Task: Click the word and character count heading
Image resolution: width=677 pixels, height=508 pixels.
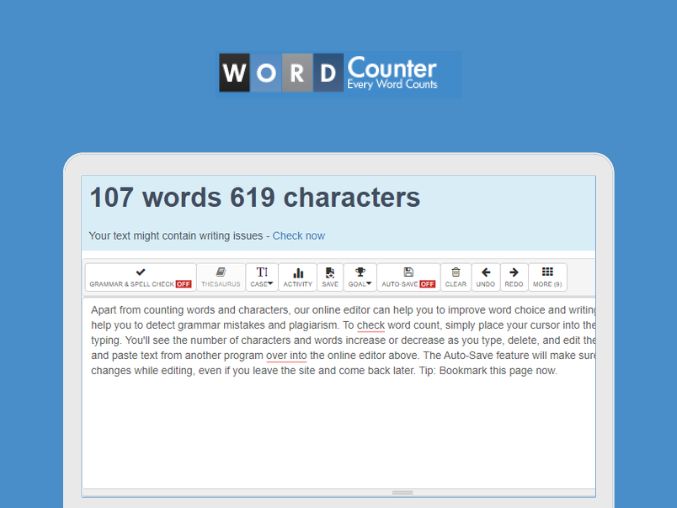Action: [255, 198]
